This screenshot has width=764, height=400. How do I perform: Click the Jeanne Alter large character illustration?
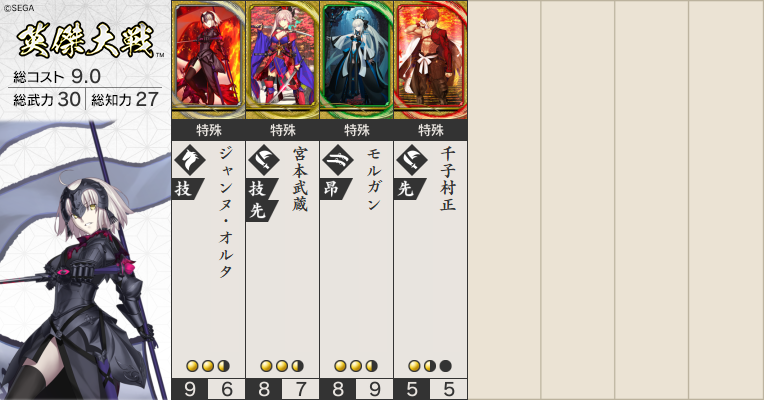coord(85,261)
